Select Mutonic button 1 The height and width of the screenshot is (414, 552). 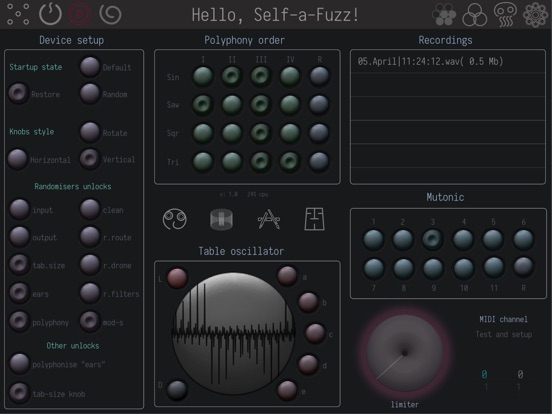[x=374, y=239]
